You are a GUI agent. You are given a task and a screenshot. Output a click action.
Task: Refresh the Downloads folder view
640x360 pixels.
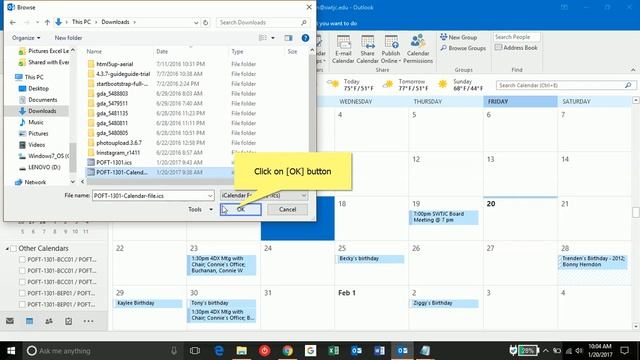coord(206,22)
